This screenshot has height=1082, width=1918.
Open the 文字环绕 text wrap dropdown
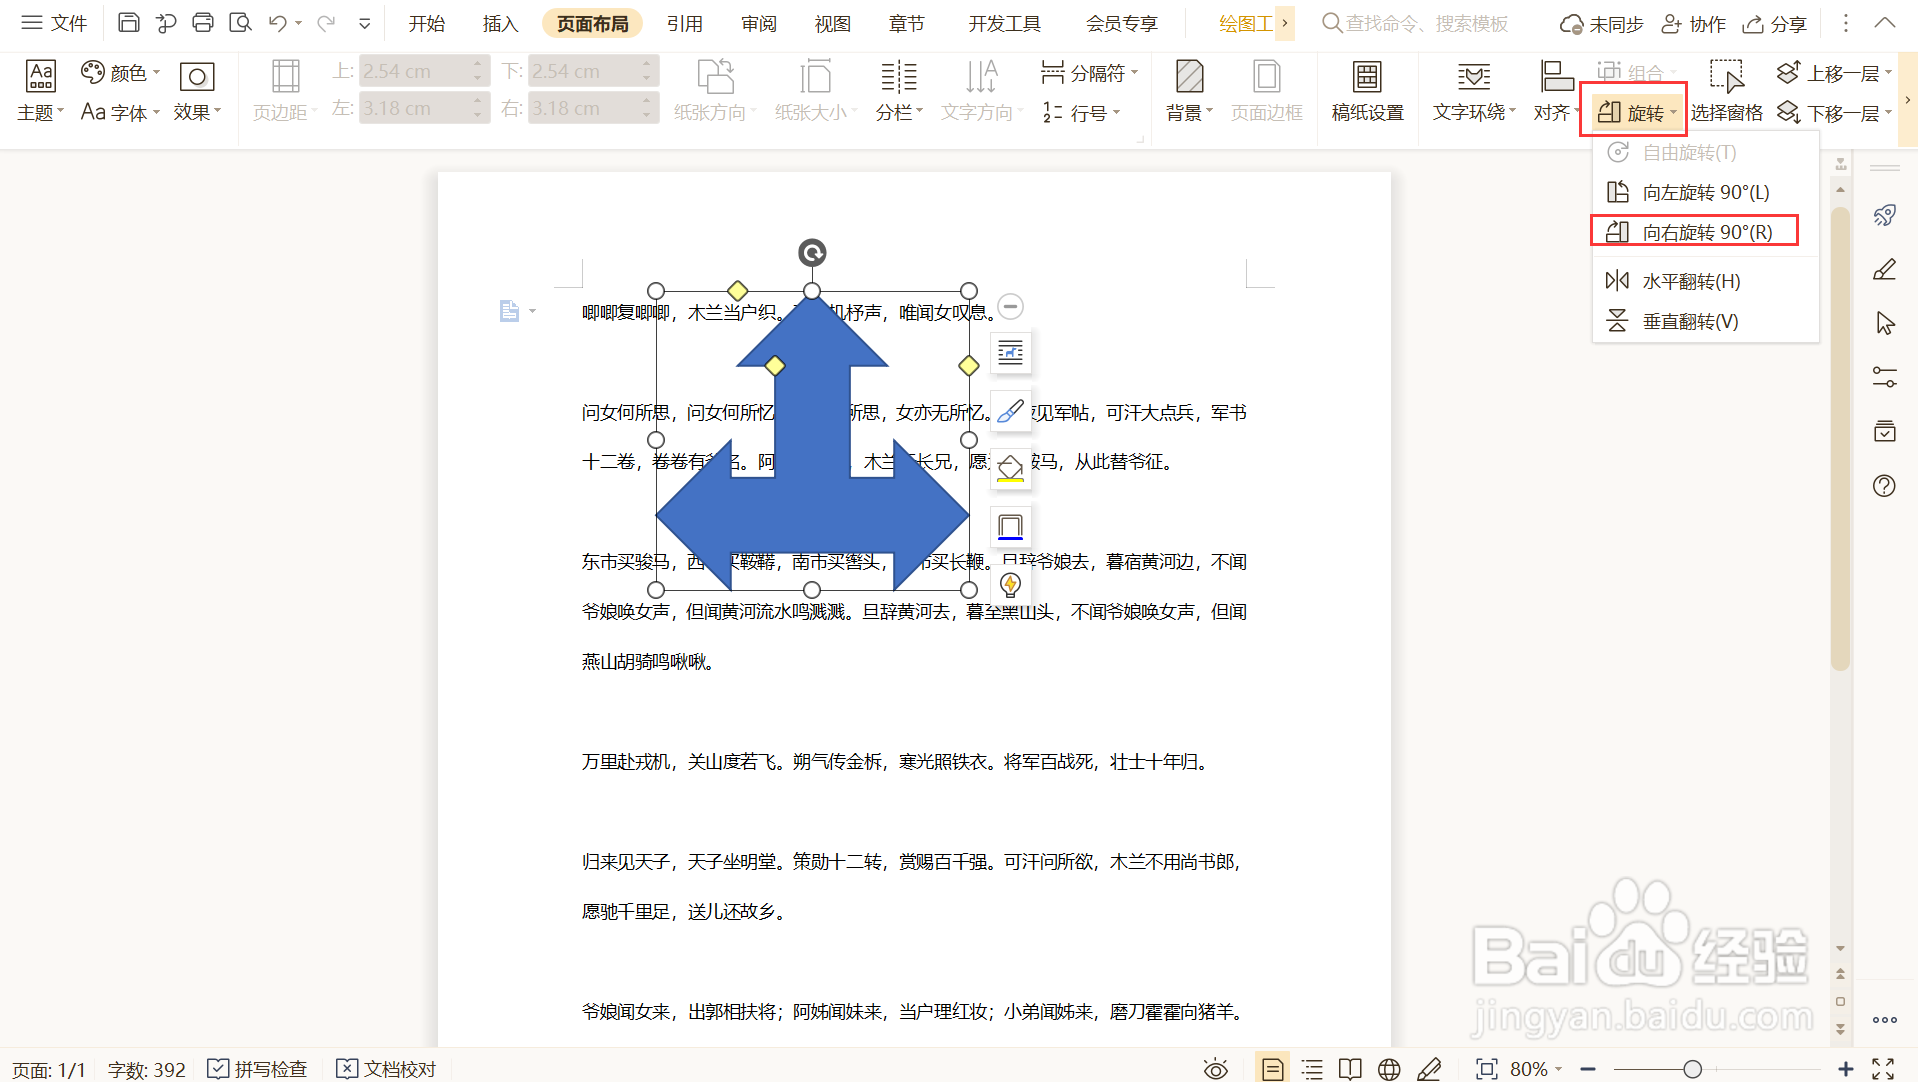1474,91
